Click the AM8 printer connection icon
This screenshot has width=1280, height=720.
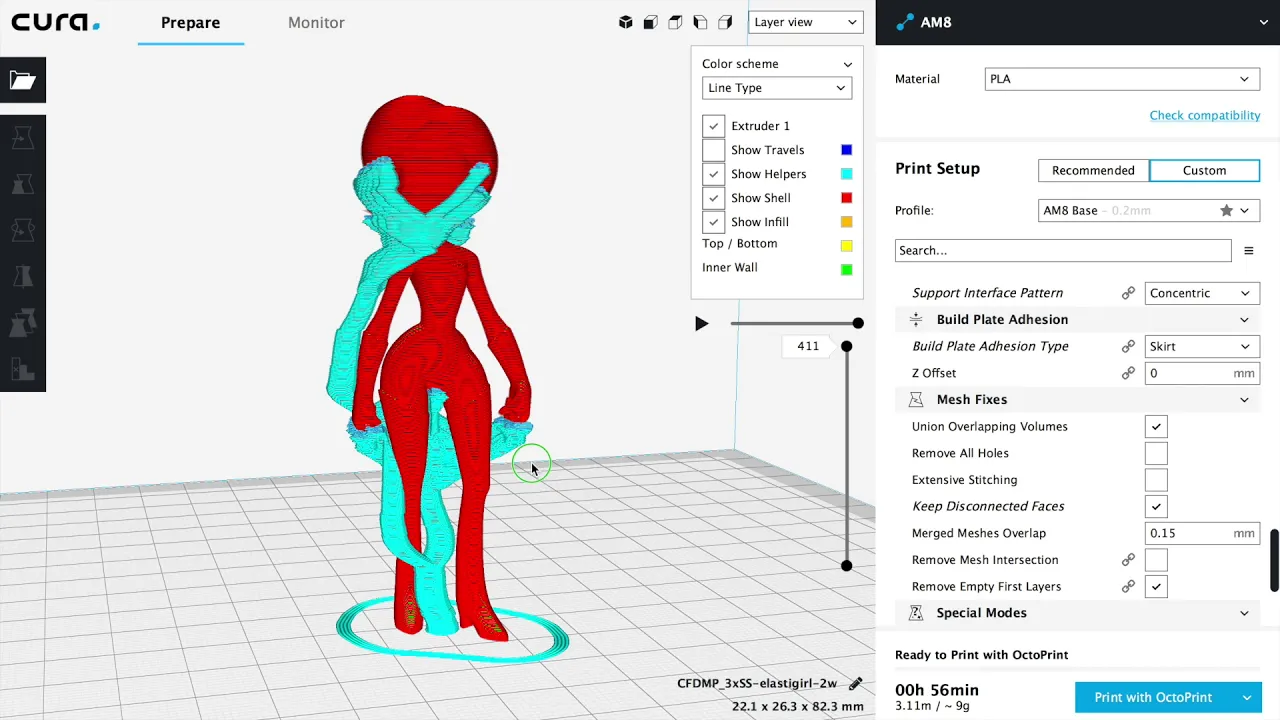click(x=906, y=22)
